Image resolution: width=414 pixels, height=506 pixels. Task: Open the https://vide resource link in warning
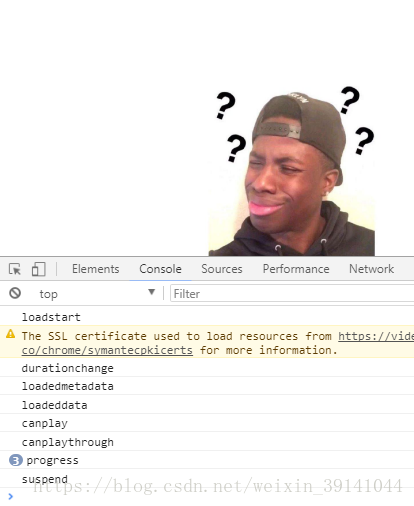pos(376,336)
